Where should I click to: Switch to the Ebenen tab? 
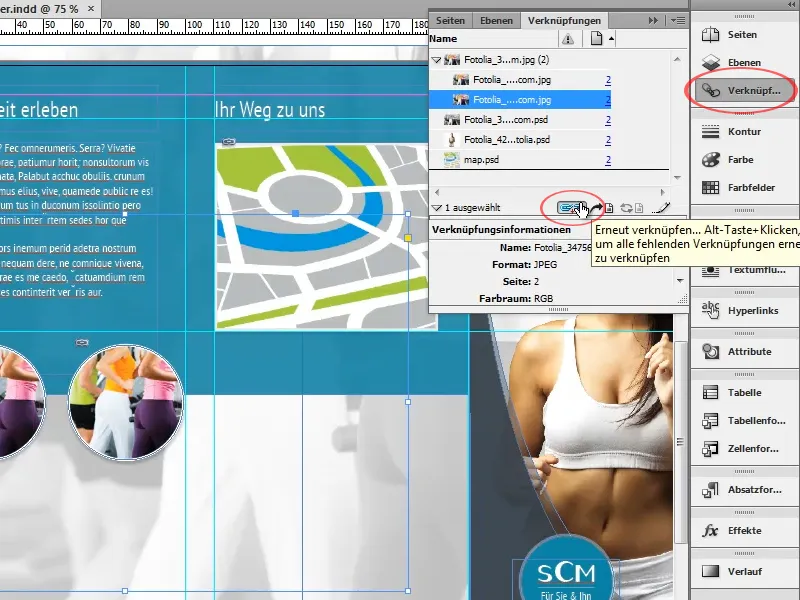click(x=496, y=20)
